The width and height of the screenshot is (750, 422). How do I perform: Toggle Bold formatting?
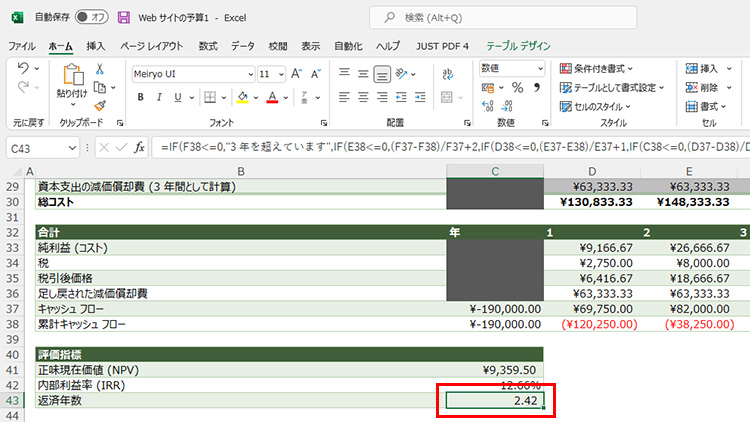(141, 97)
